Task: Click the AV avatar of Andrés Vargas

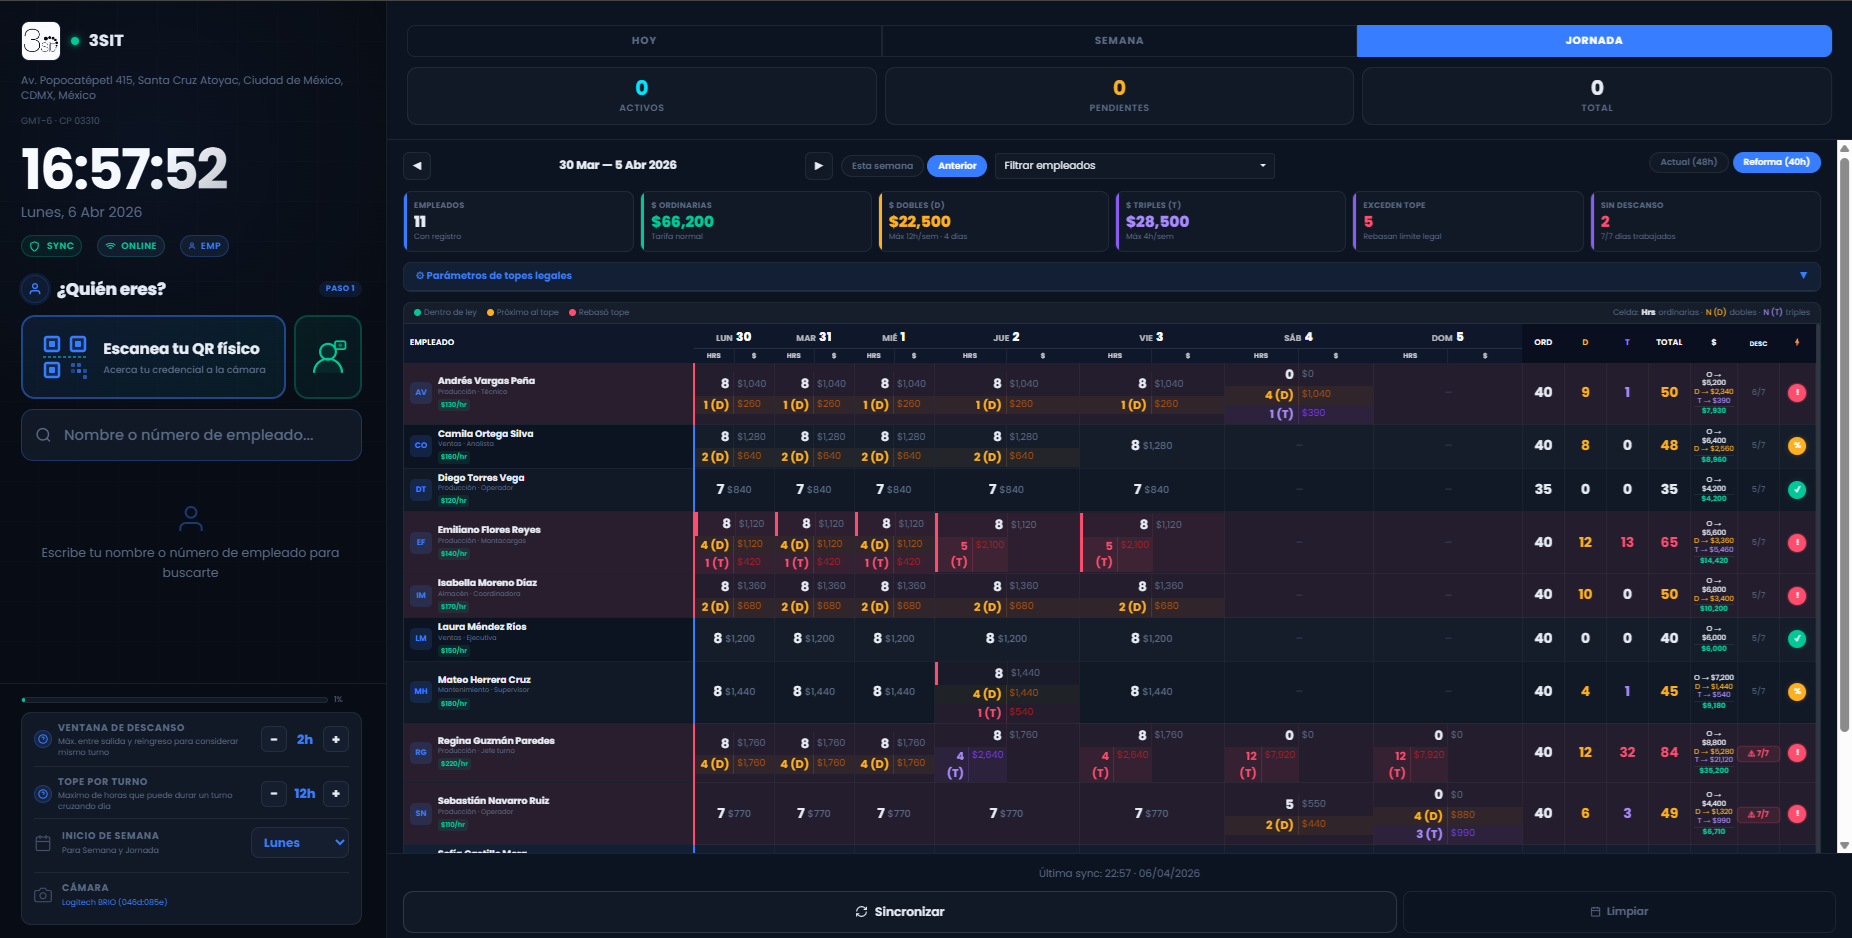Action: point(421,392)
